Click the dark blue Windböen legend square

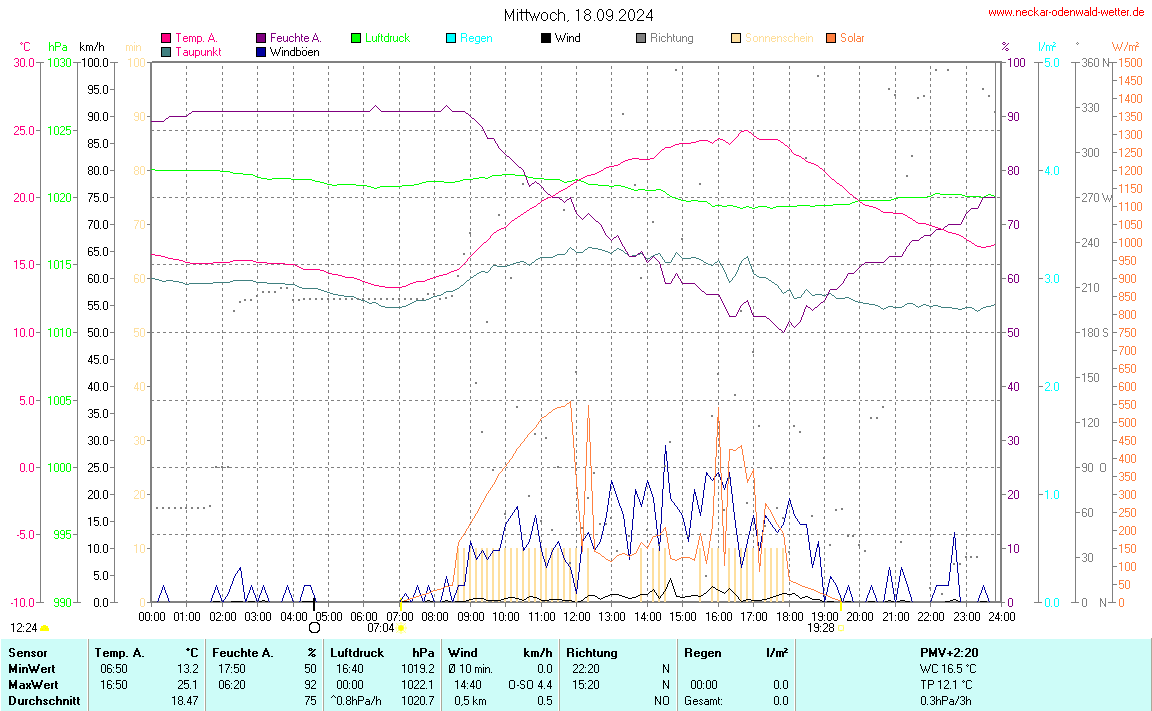(261, 51)
